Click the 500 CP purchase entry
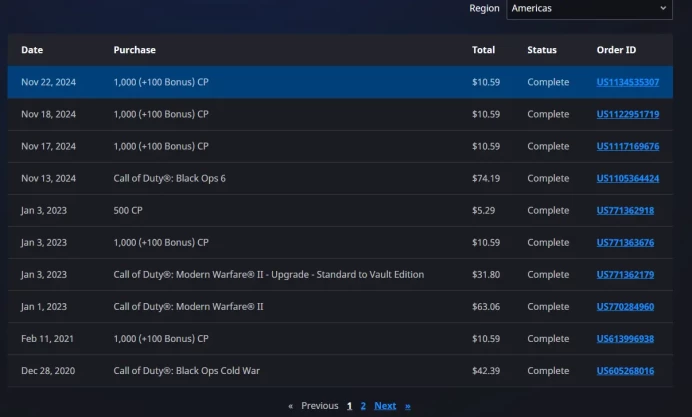The image size is (692, 417). click(x=128, y=210)
